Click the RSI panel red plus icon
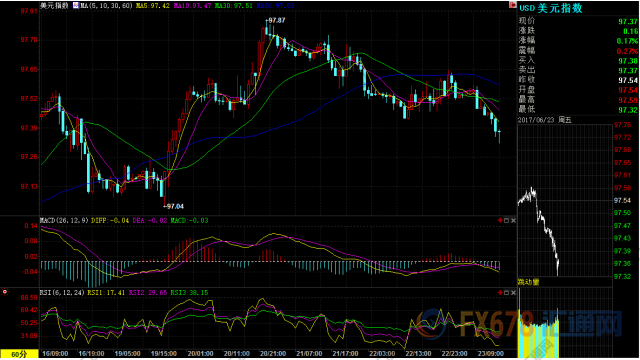The height and width of the screenshot is (360, 640). 500,293
